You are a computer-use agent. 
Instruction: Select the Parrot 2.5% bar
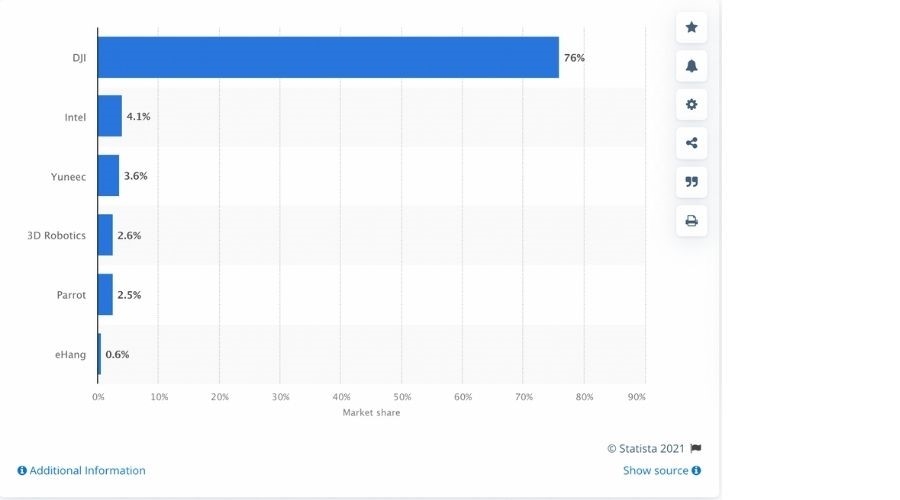106,294
